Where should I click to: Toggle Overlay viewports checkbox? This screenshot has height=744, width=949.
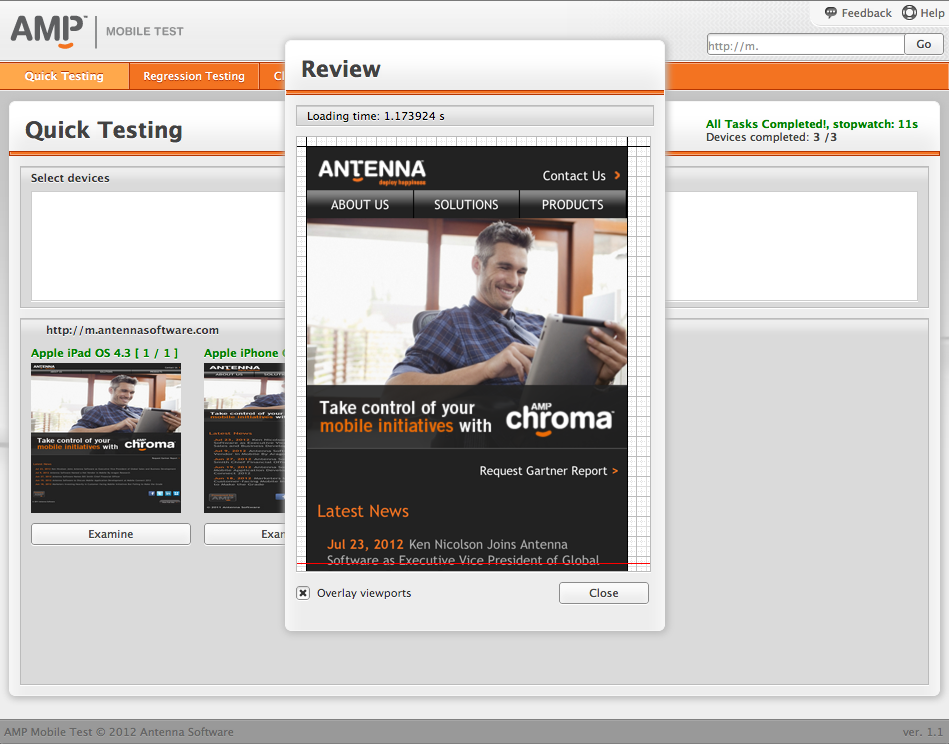click(x=303, y=593)
